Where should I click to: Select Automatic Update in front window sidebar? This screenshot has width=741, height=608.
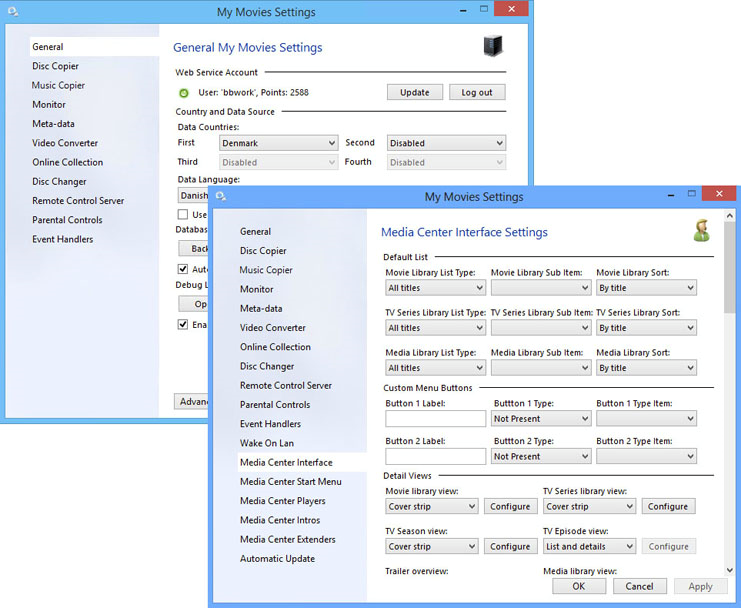tap(277, 559)
